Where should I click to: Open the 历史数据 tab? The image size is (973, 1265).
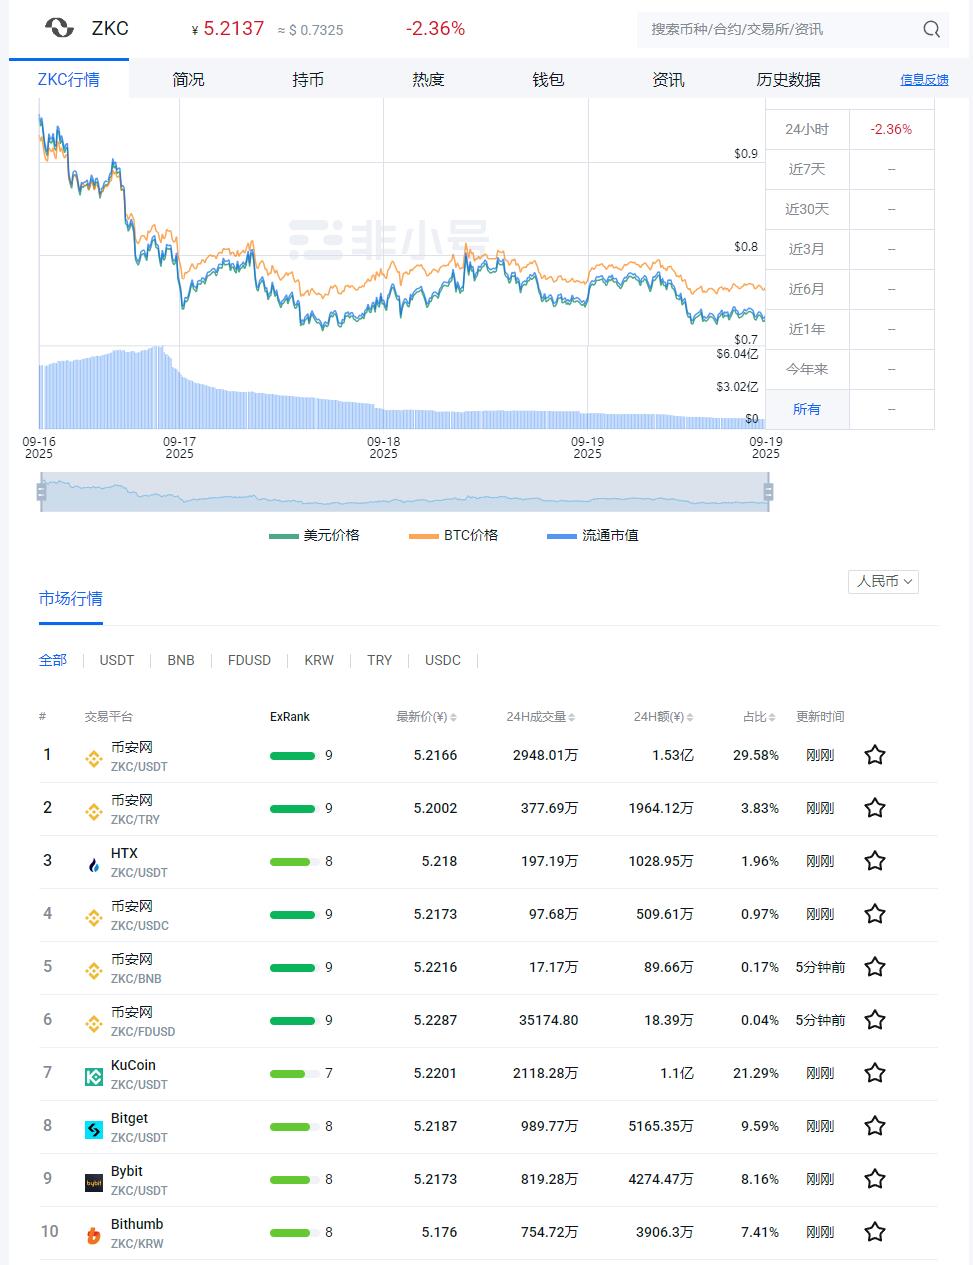[x=788, y=79]
